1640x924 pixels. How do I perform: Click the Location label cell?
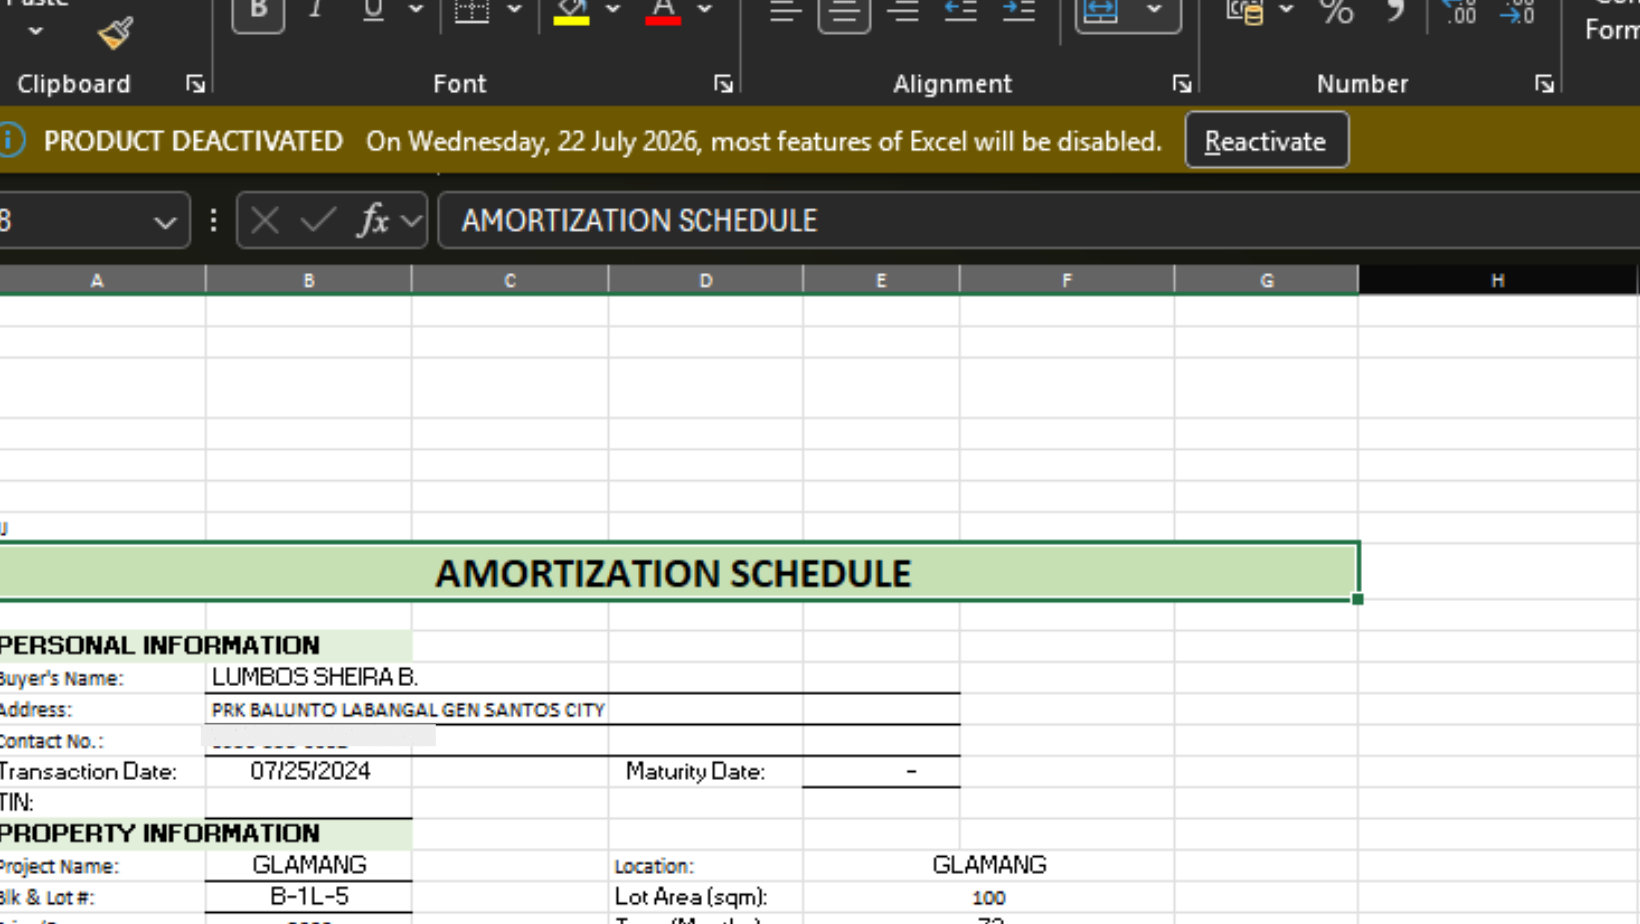(653, 866)
